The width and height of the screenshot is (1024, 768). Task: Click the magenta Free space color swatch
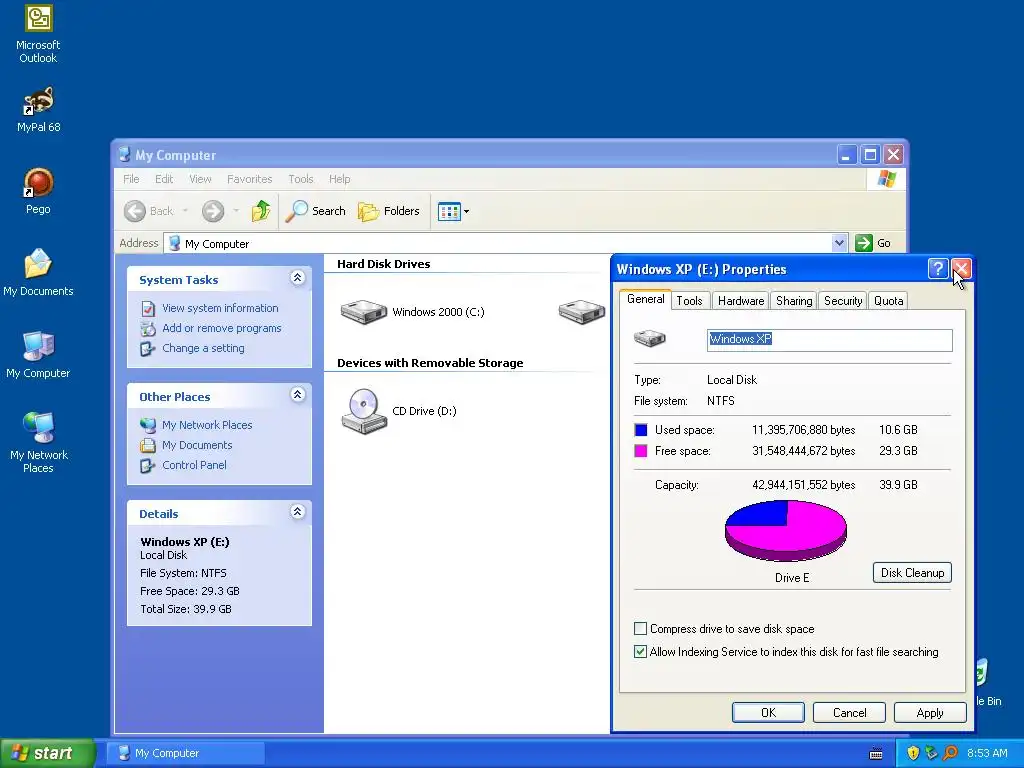click(641, 451)
